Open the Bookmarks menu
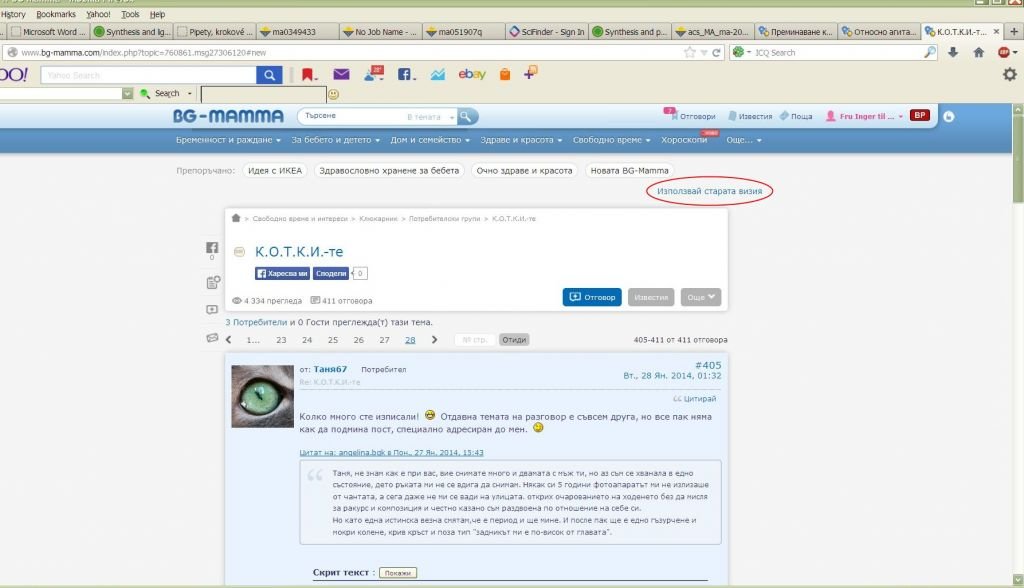Screen dimensions: 1024x588 (55, 15)
